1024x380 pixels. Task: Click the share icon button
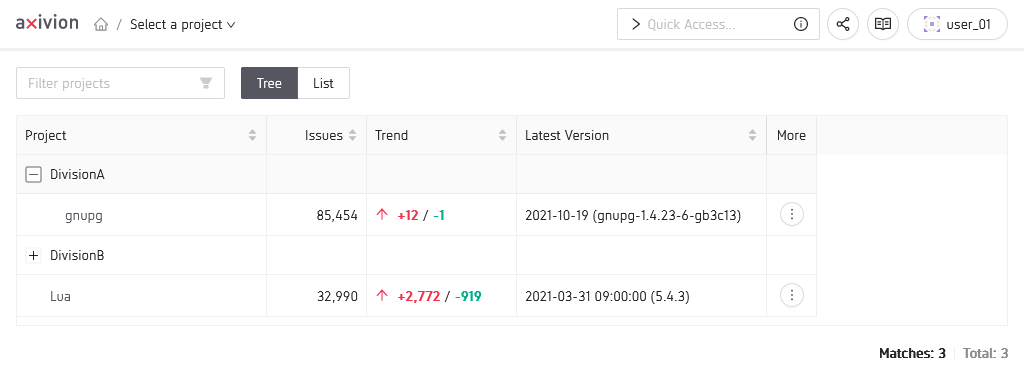(843, 25)
